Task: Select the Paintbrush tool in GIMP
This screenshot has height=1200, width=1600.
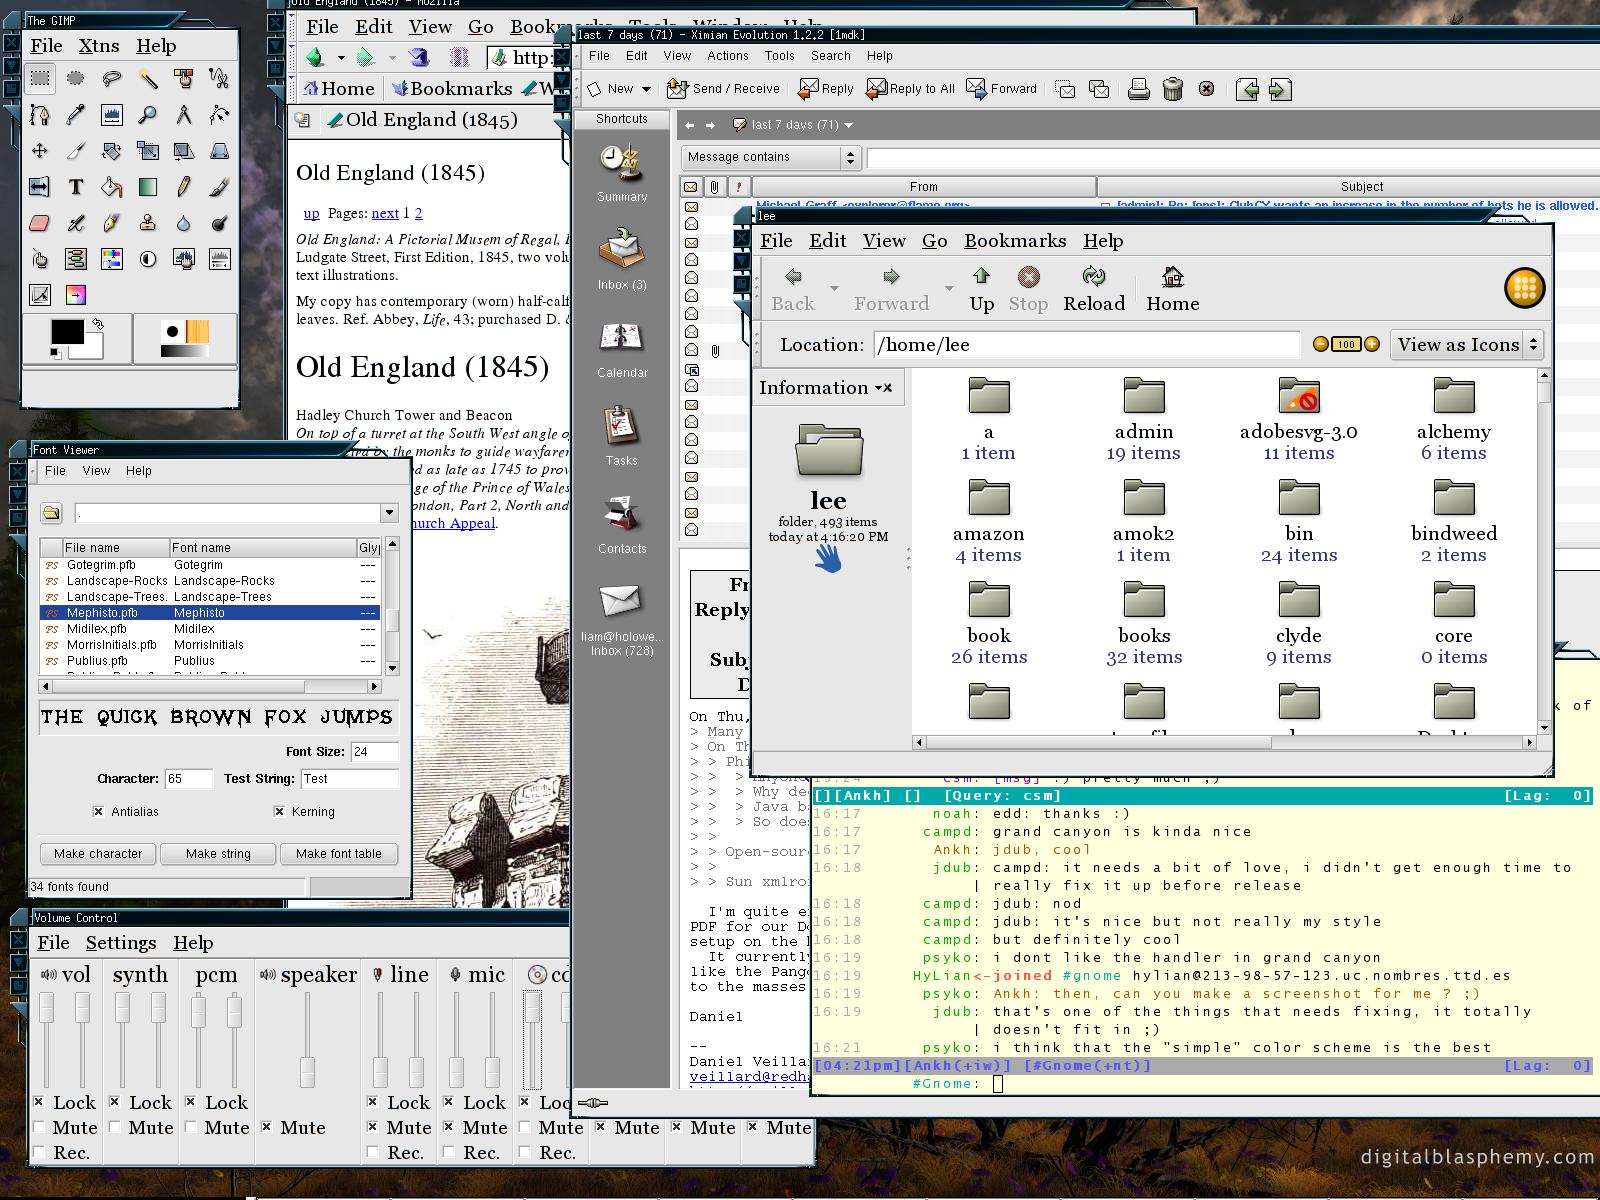Action: pyautogui.click(x=220, y=186)
